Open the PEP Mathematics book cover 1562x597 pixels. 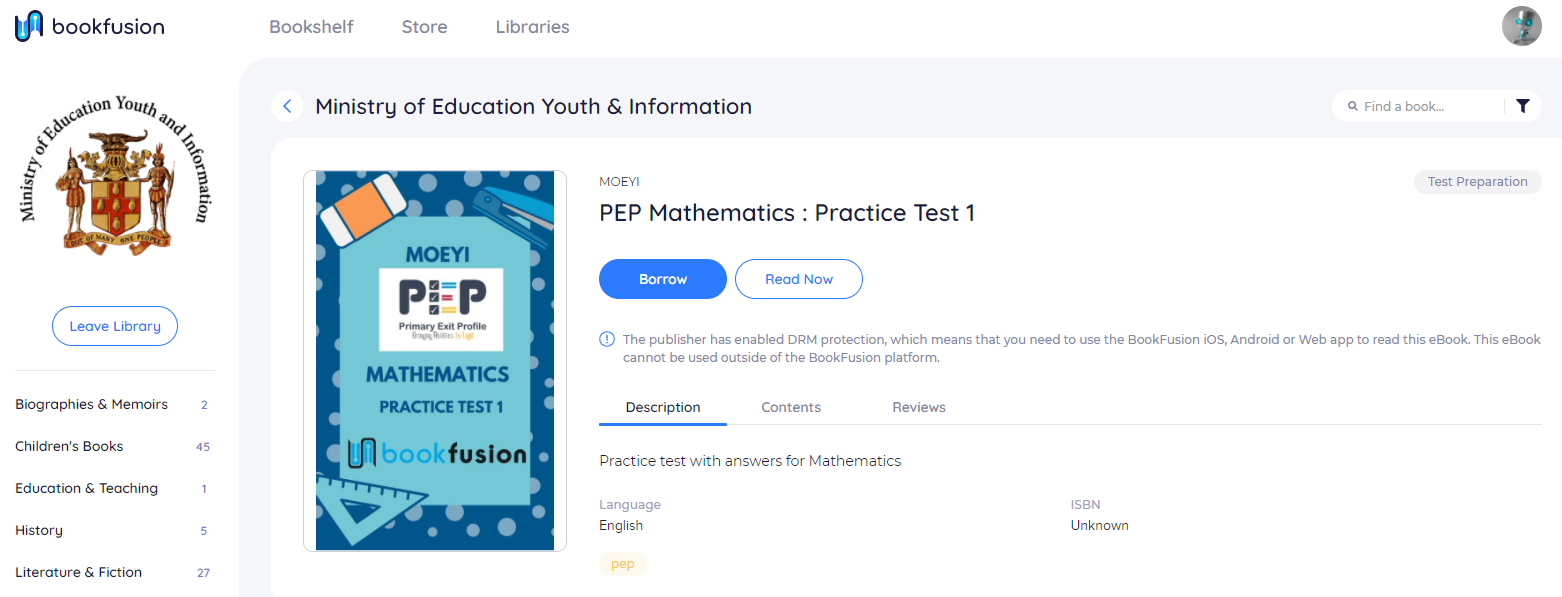point(435,361)
